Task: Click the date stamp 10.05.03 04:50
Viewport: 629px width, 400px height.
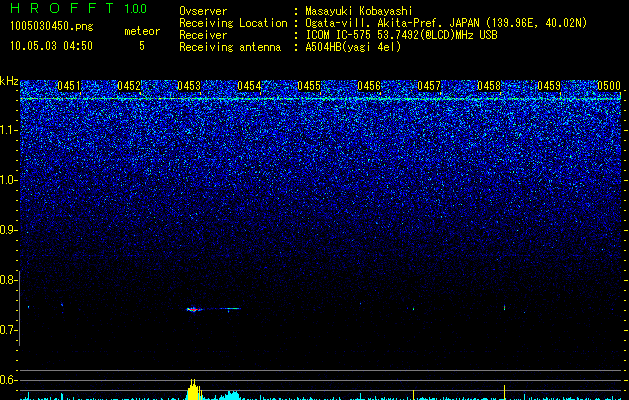Action: (51, 46)
